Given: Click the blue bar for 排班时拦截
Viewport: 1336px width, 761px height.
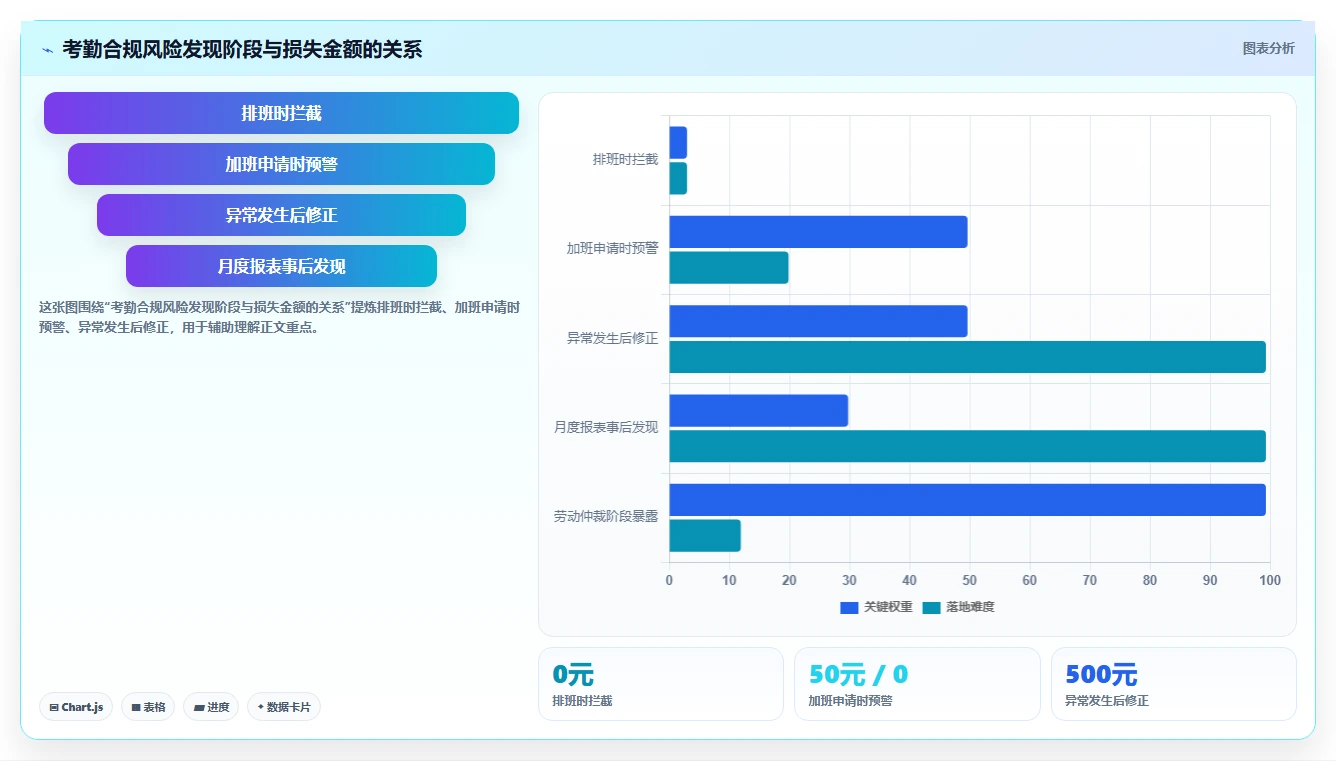Looking at the screenshot, I should [x=678, y=143].
